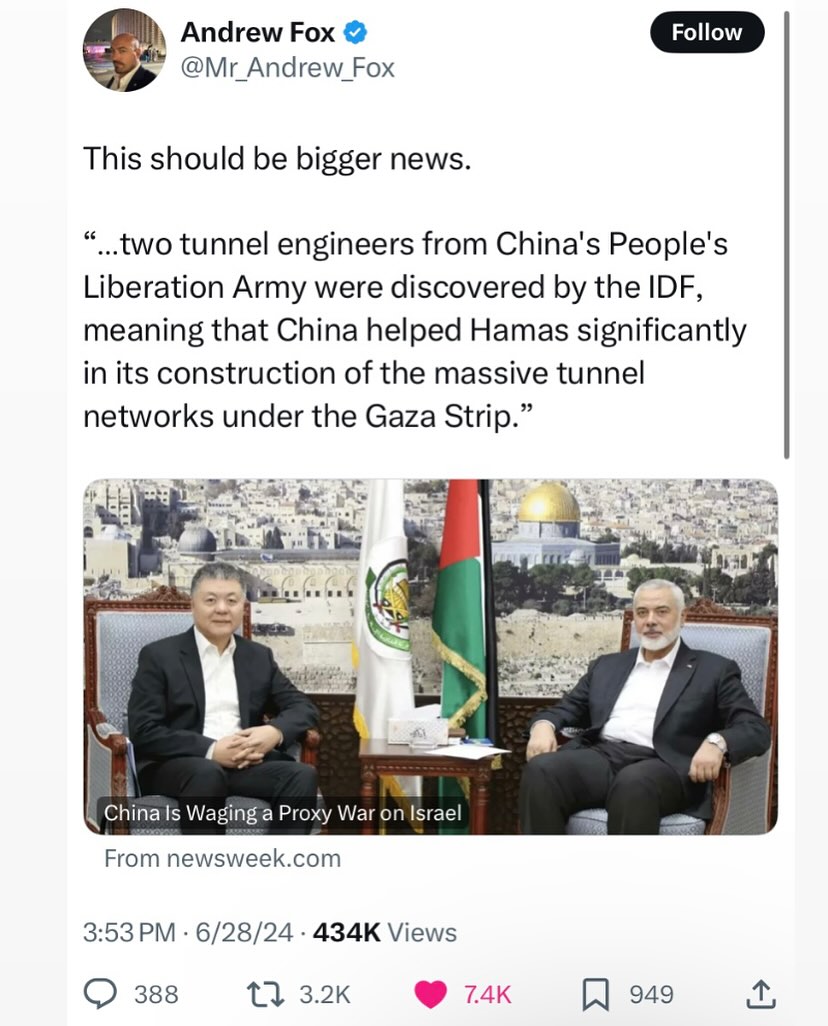828x1026 pixels.
Task: Open the reply comment icon
Action: pos(100,994)
